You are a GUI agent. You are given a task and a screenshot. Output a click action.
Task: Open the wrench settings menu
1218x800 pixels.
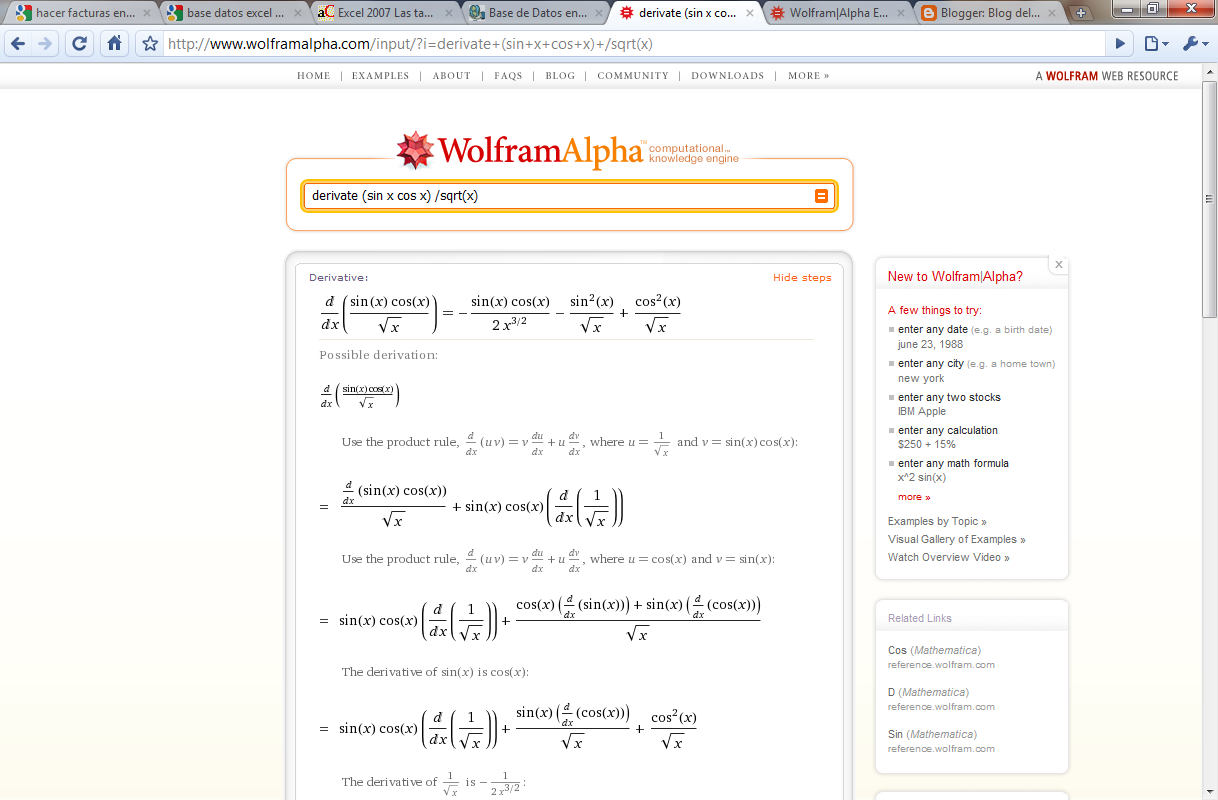point(1194,44)
